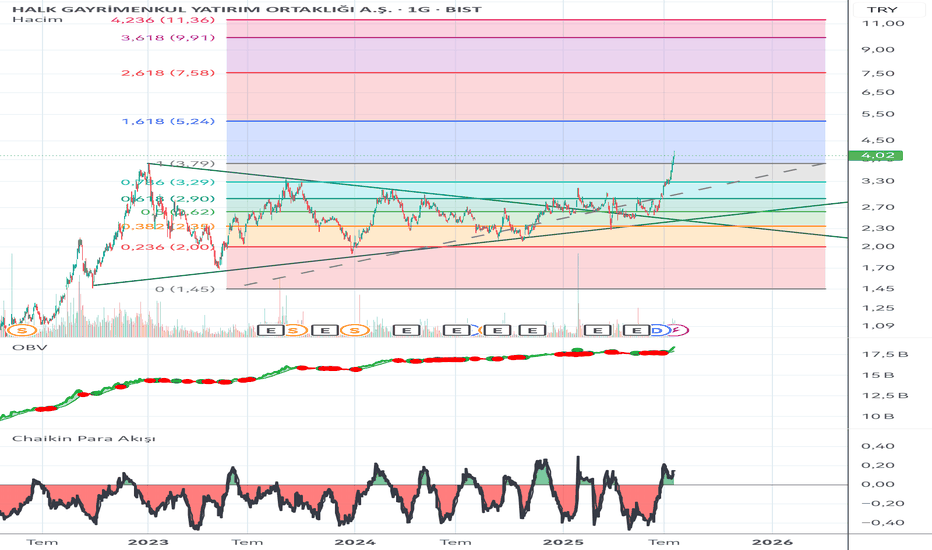Click the 1,09 value on the price axis

(877, 326)
